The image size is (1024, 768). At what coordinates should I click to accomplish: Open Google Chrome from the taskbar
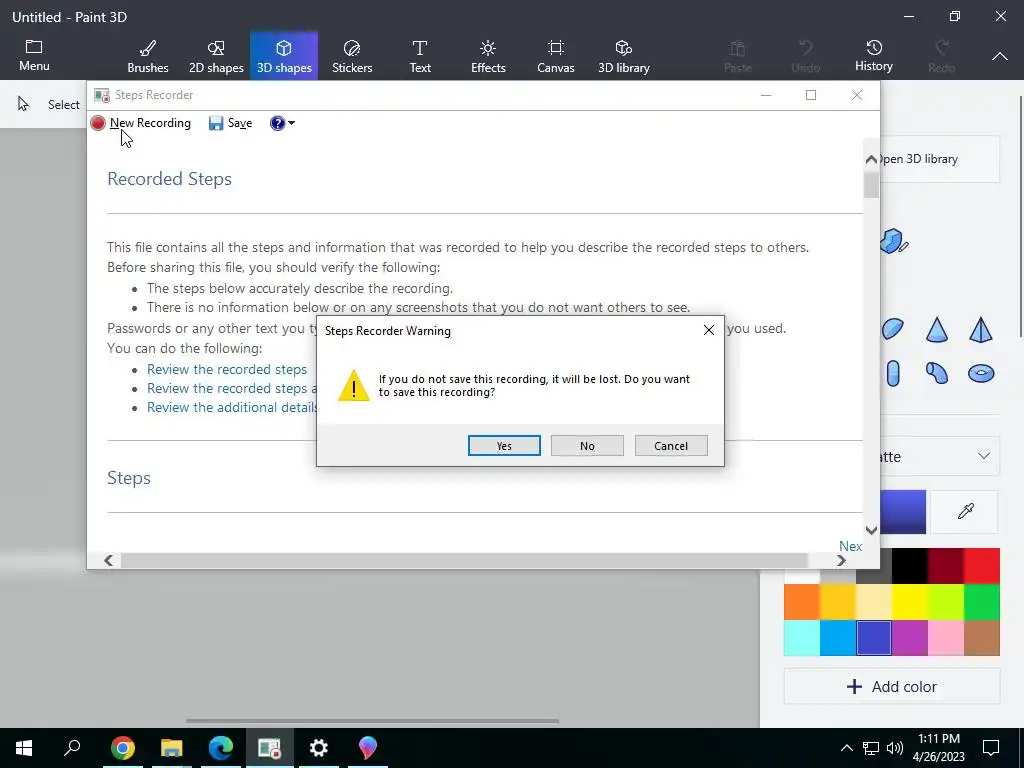tap(123, 748)
